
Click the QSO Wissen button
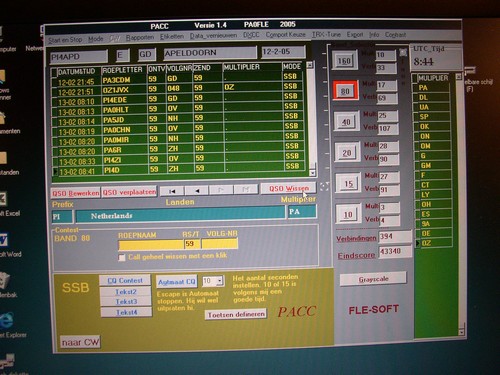click(289, 189)
